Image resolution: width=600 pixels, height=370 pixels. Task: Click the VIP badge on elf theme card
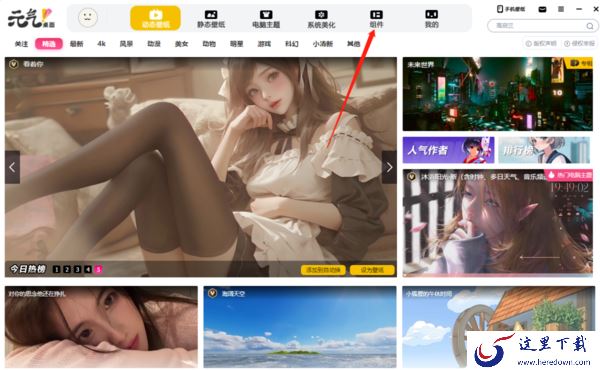(x=412, y=177)
